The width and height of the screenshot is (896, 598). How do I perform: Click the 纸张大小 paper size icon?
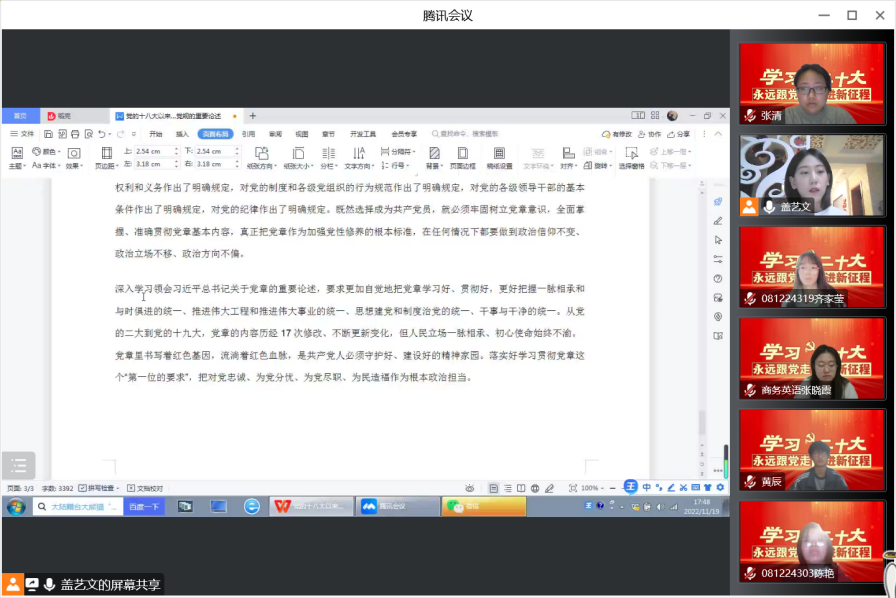(298, 157)
